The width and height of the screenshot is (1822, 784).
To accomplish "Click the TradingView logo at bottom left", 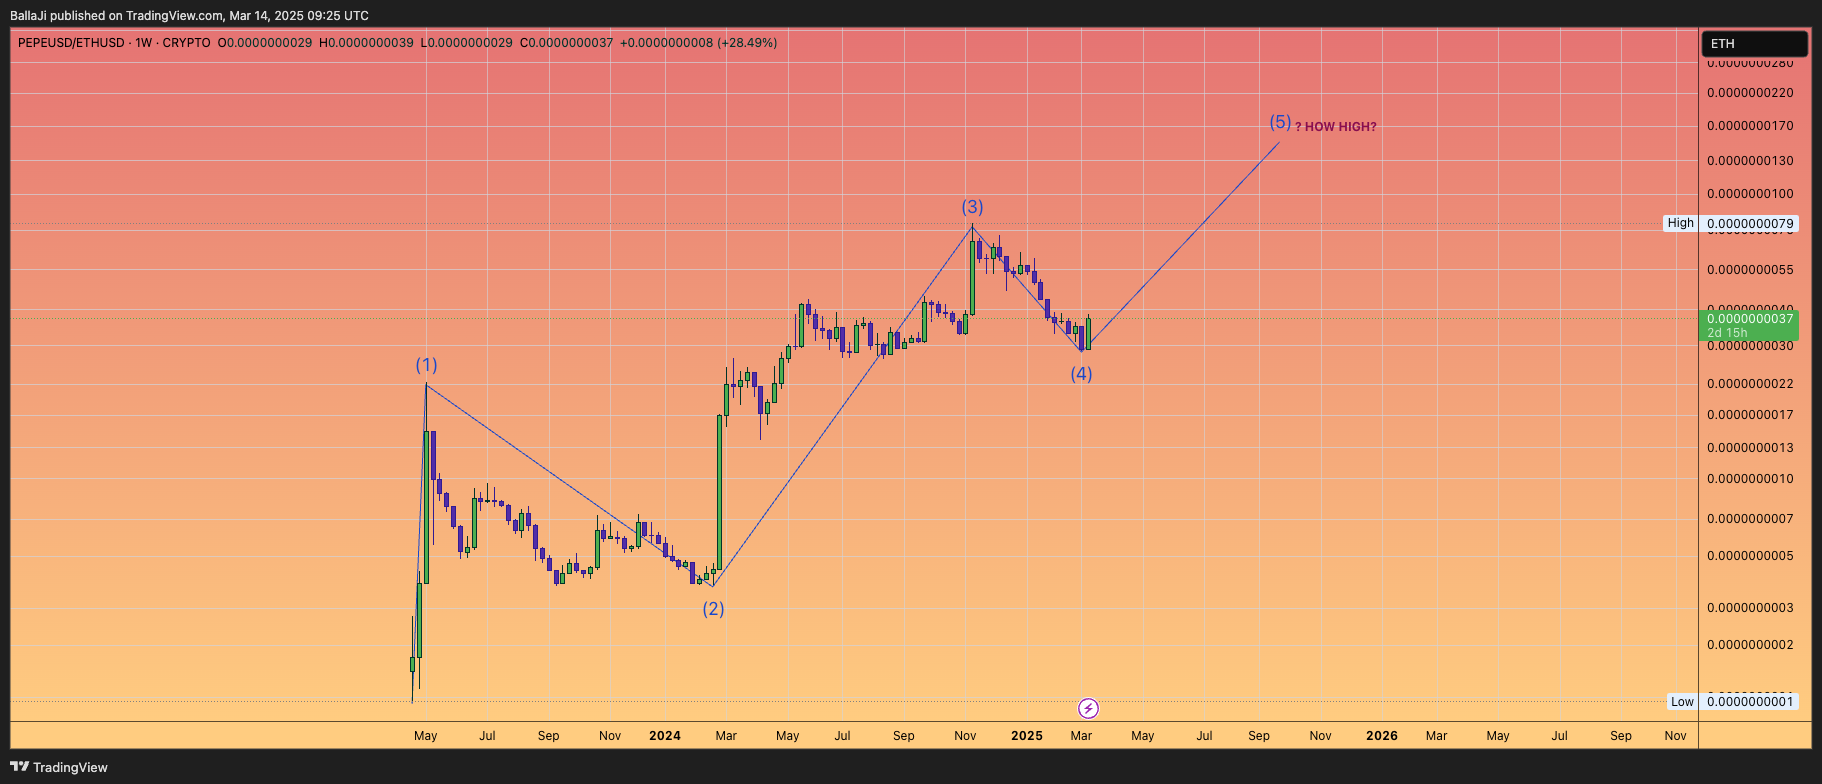I will click(x=59, y=767).
